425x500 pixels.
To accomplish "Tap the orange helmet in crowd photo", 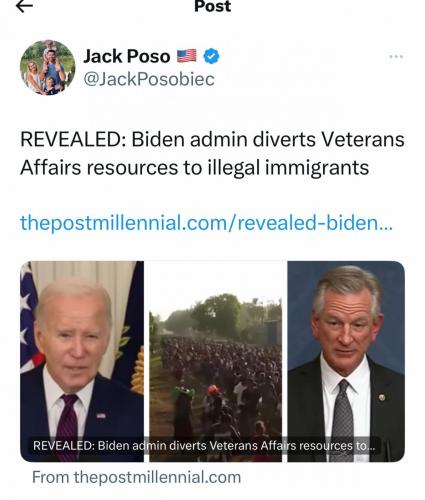I will (213, 390).
